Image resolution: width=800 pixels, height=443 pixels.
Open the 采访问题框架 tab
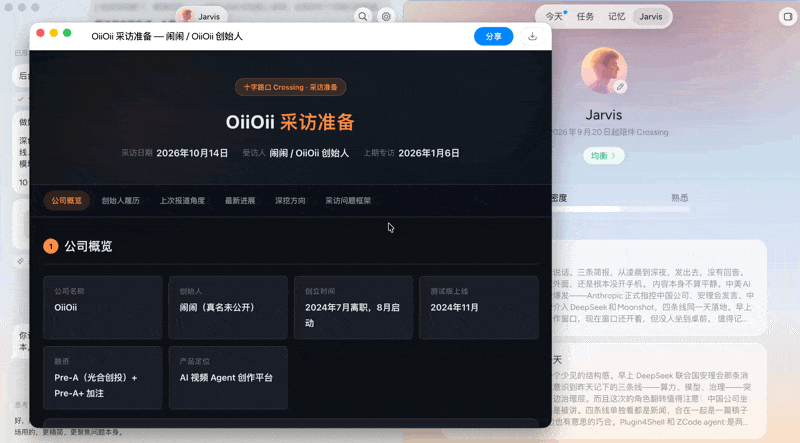tap(348, 201)
